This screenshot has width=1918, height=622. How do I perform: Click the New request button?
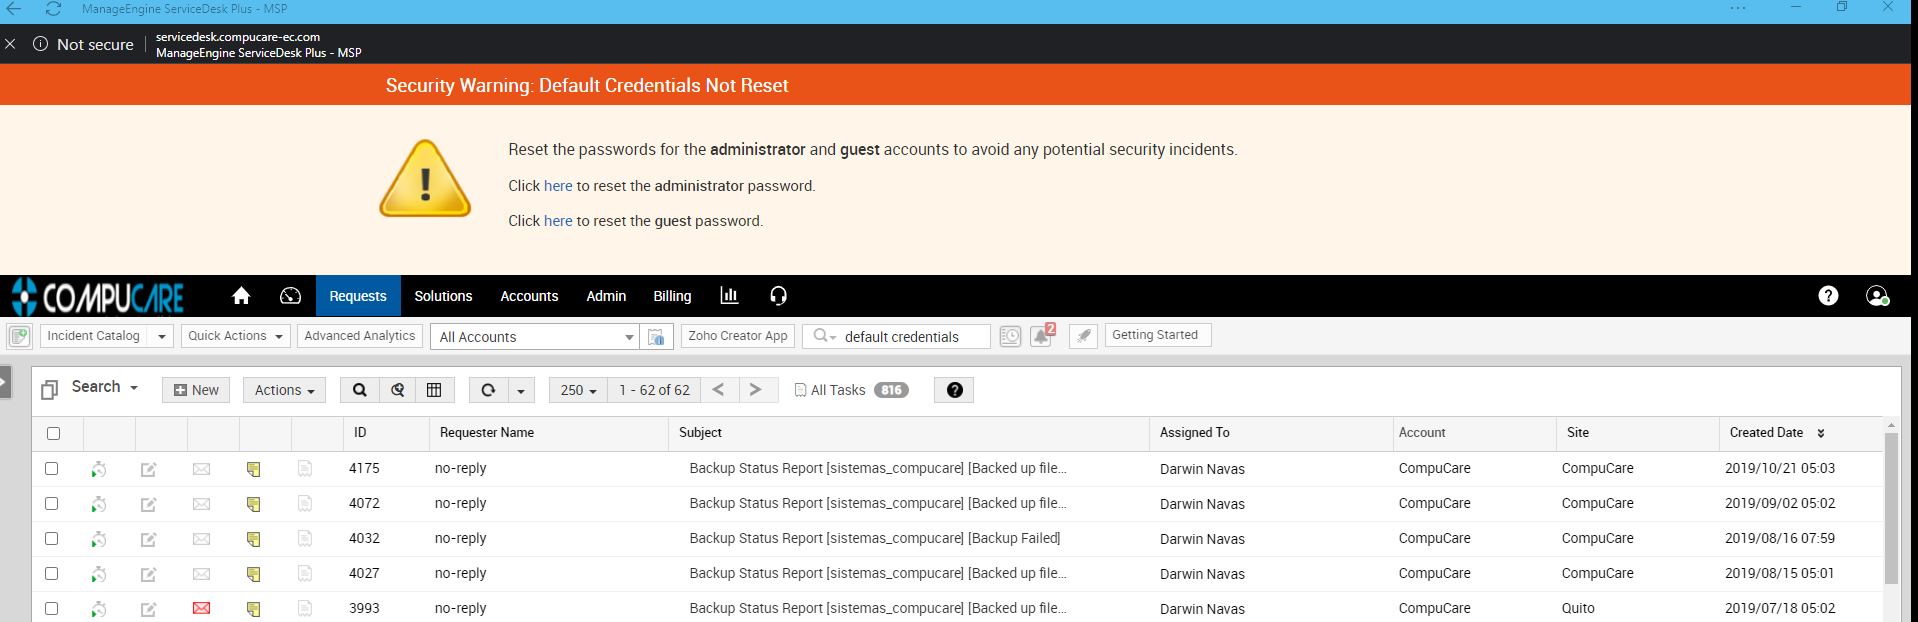click(x=196, y=390)
